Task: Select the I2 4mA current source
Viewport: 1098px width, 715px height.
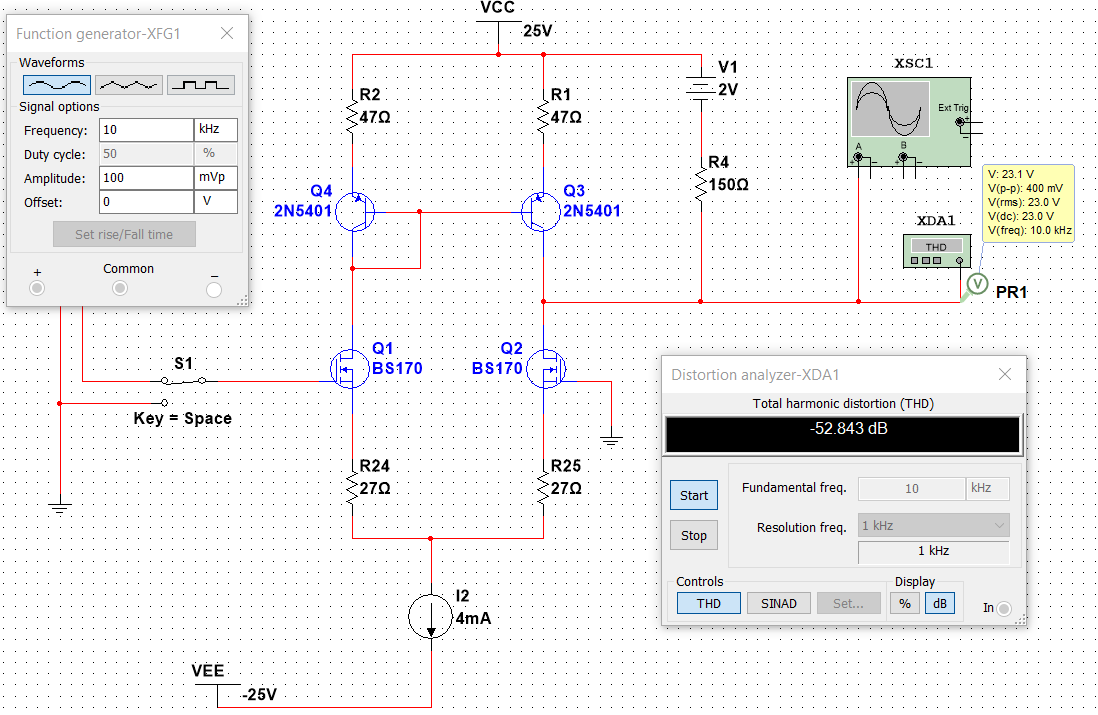Action: pos(431,617)
